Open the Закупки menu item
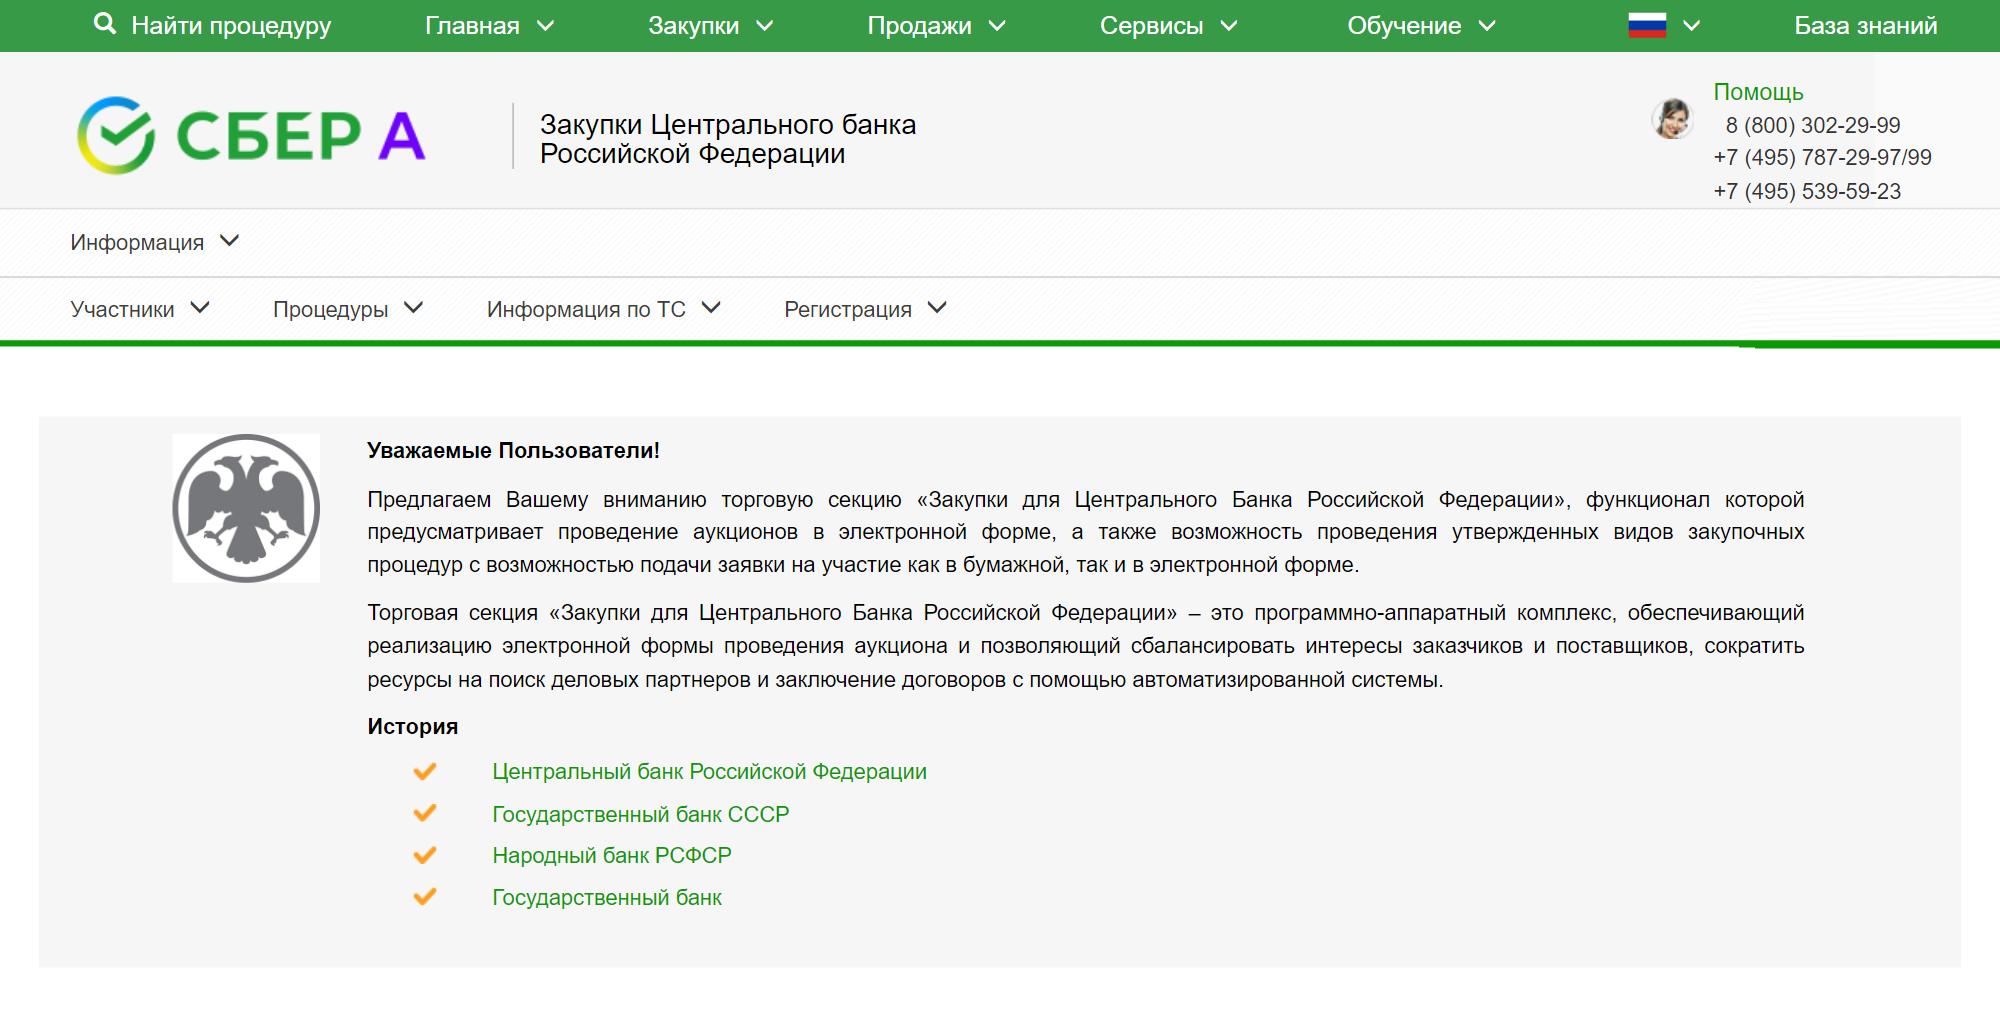Image resolution: width=2000 pixels, height=1028 pixels. tap(693, 26)
